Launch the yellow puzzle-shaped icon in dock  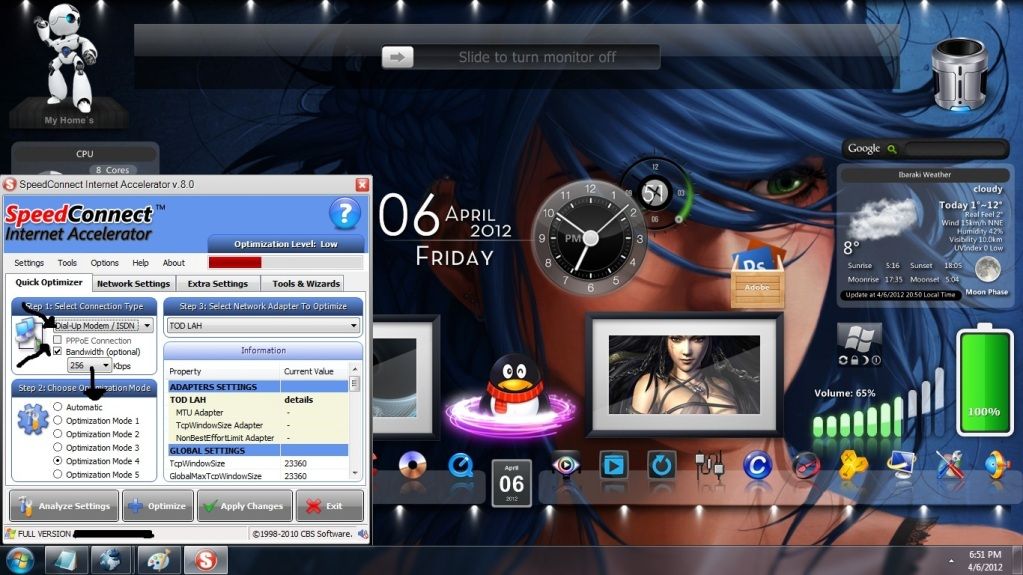(x=853, y=466)
